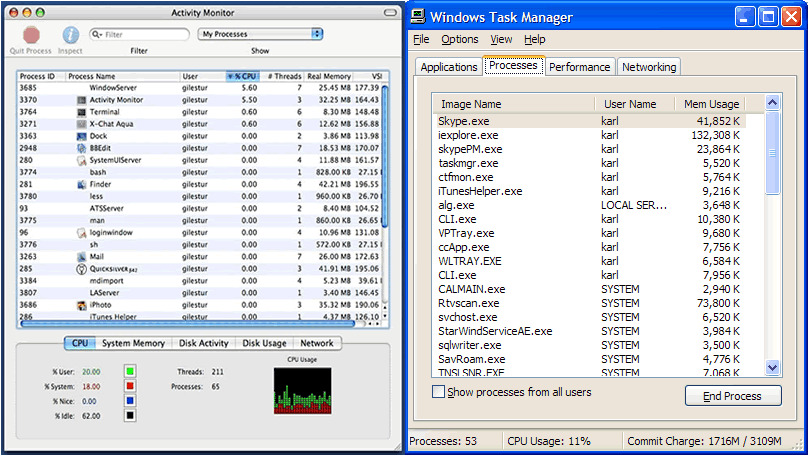Sort by the # Threads column
The image size is (808, 455).
[282, 76]
